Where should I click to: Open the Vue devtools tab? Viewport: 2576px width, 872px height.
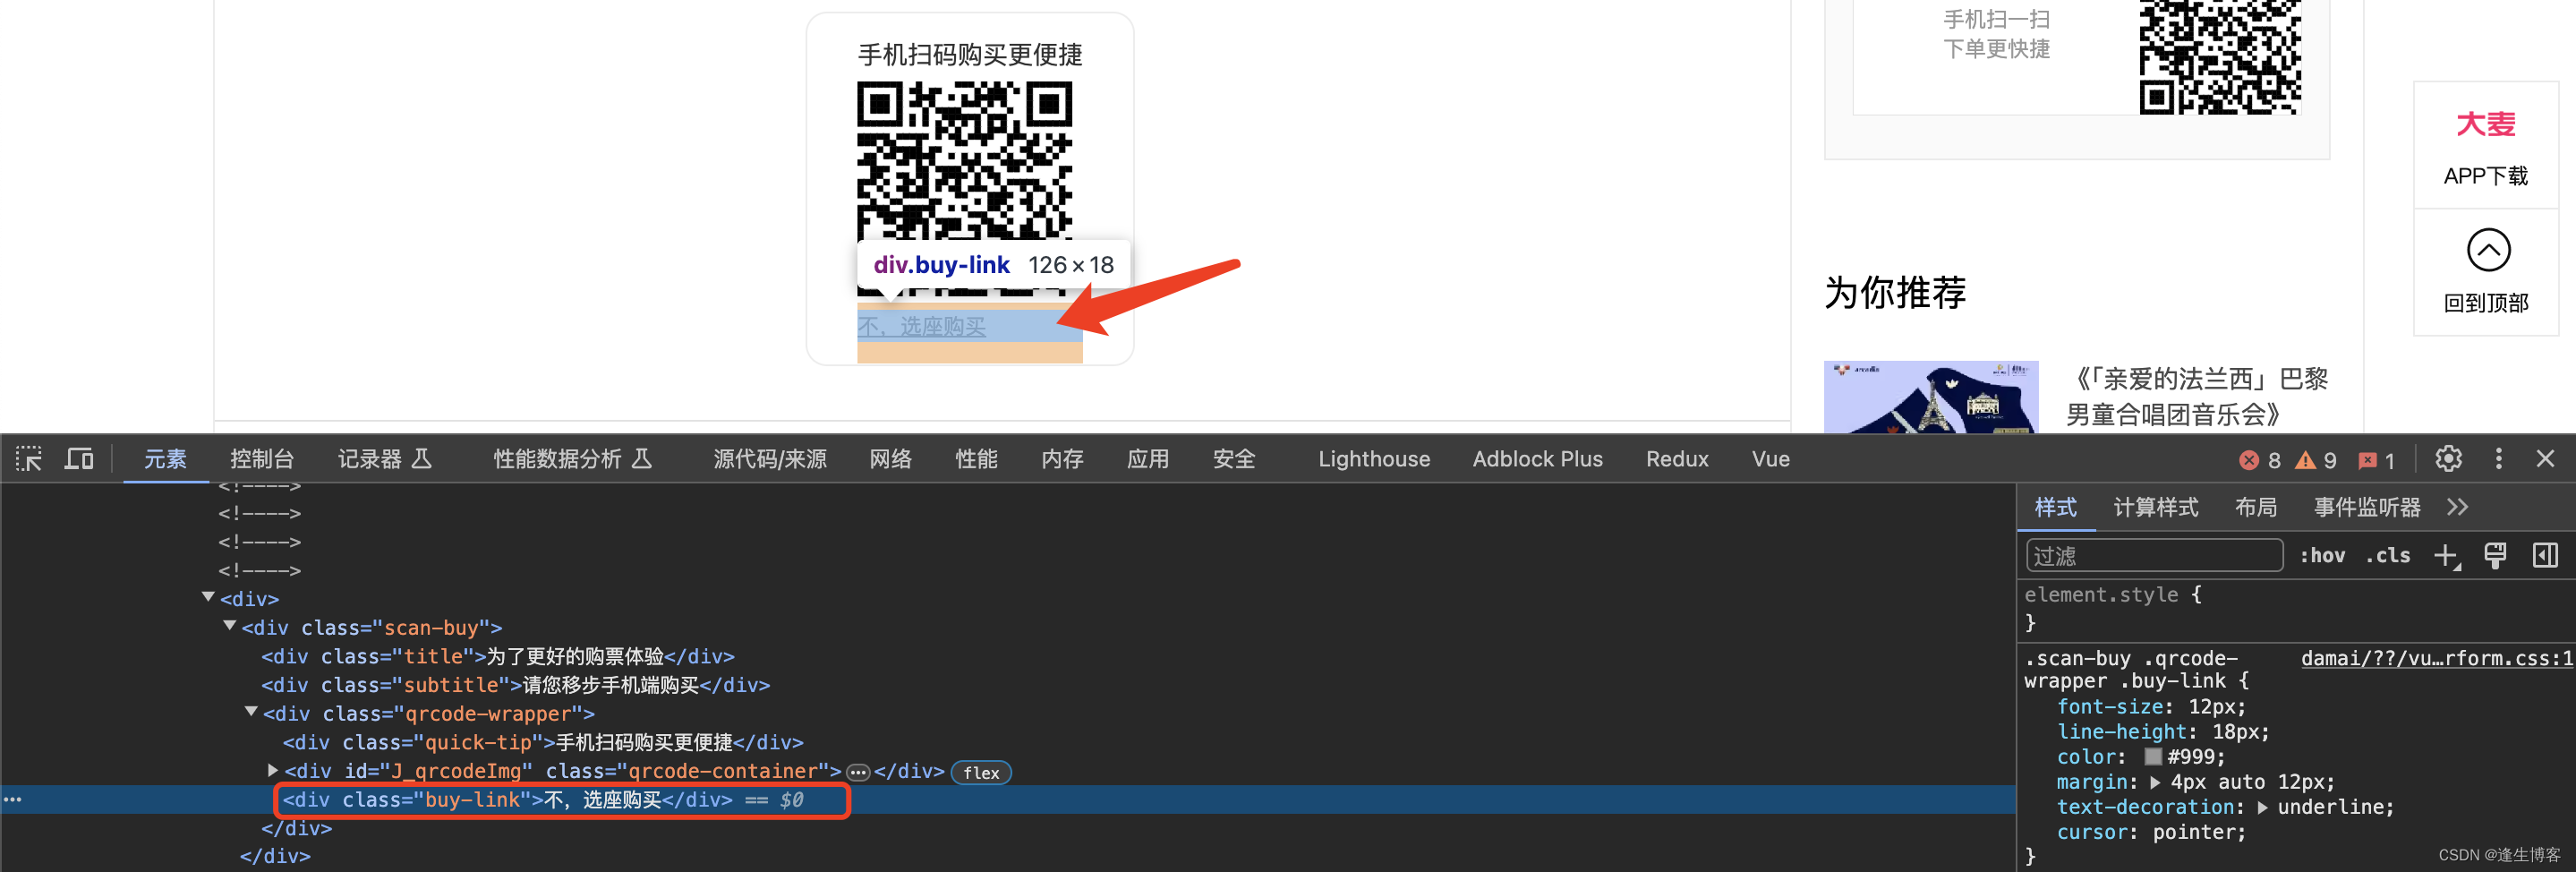[1770, 459]
